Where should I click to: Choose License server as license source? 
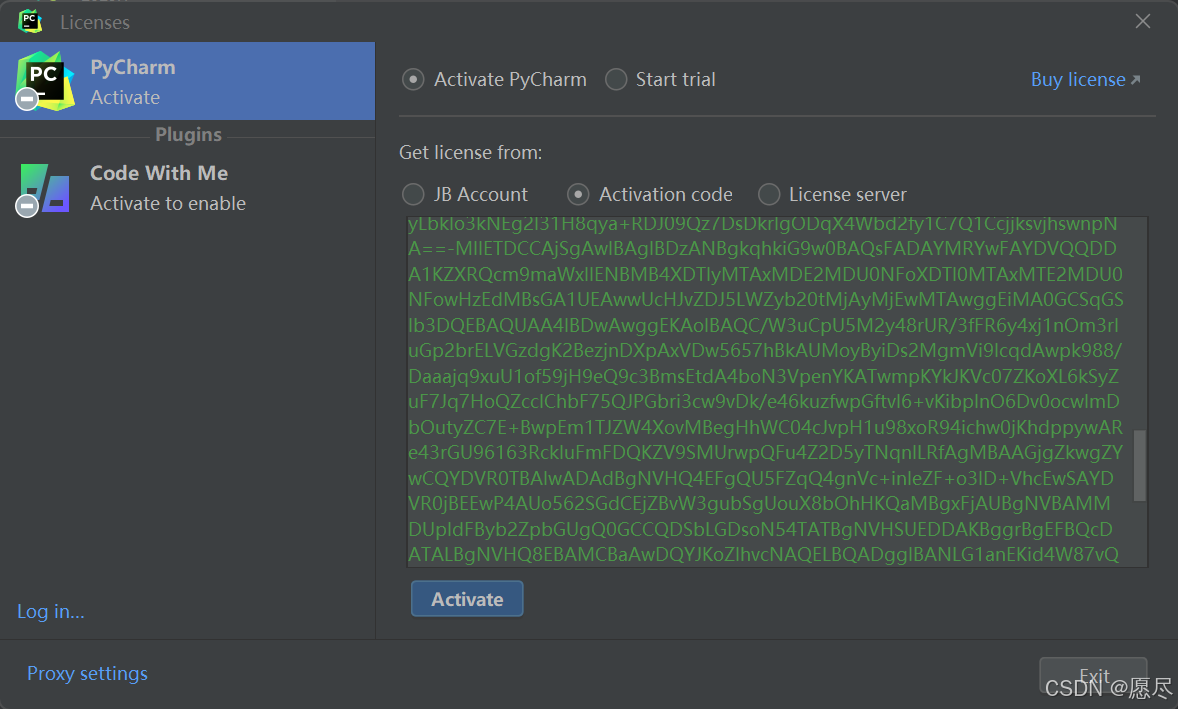click(x=769, y=194)
